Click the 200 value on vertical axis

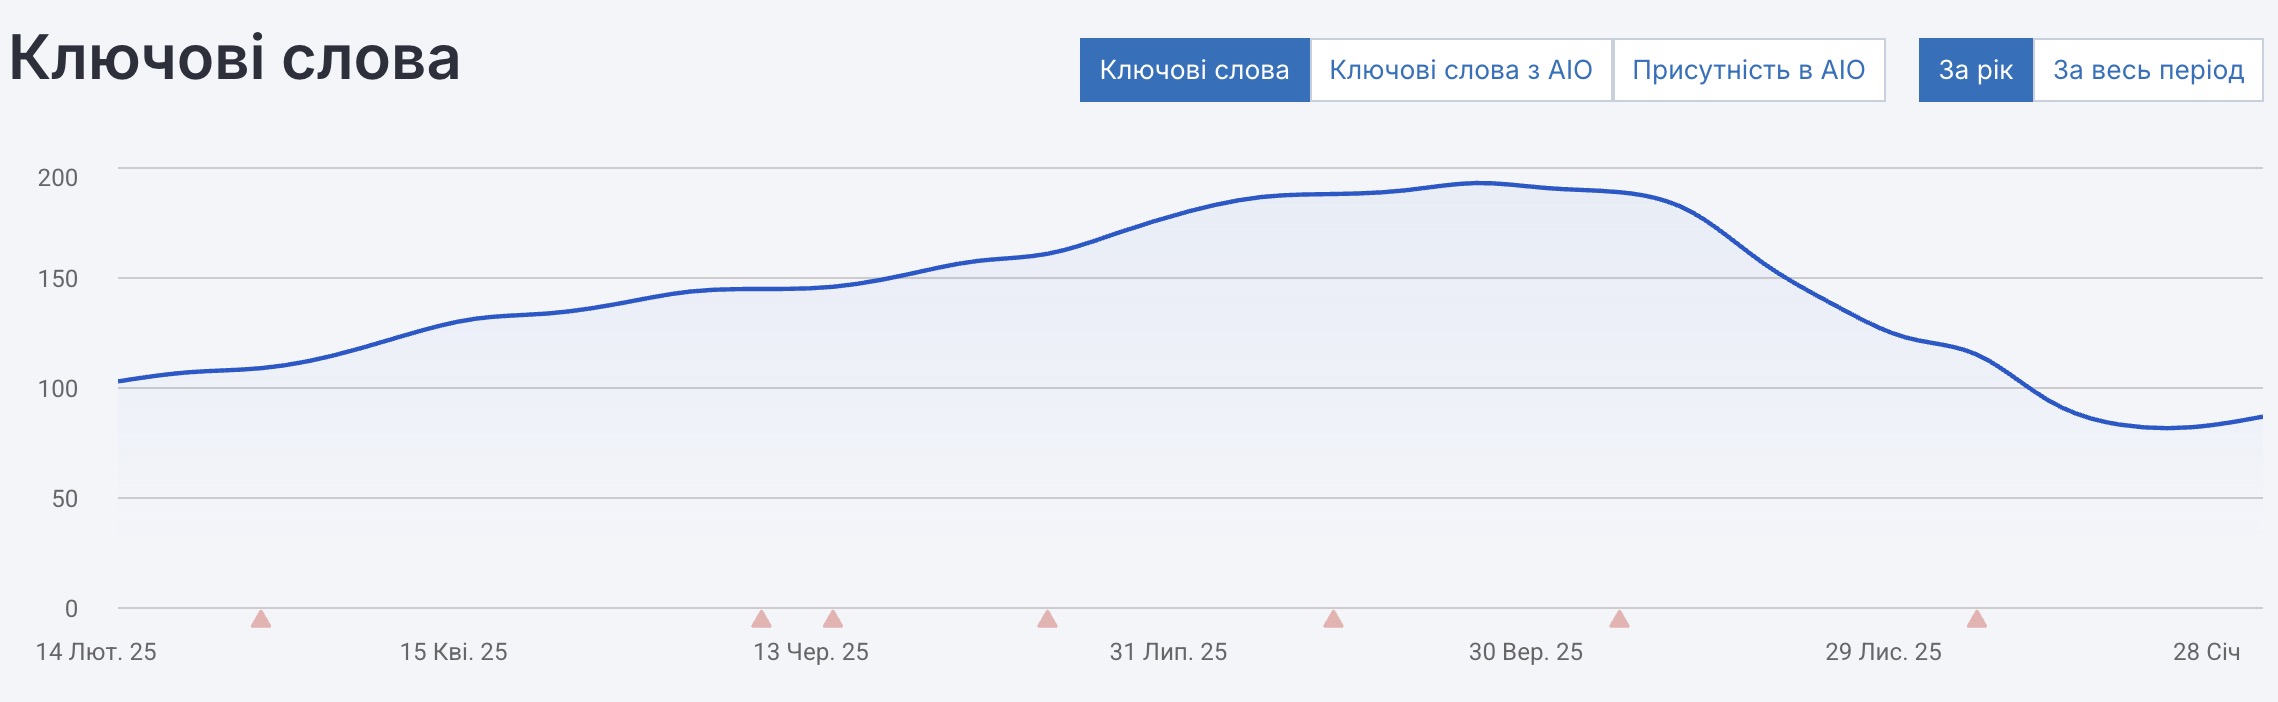click(x=57, y=178)
